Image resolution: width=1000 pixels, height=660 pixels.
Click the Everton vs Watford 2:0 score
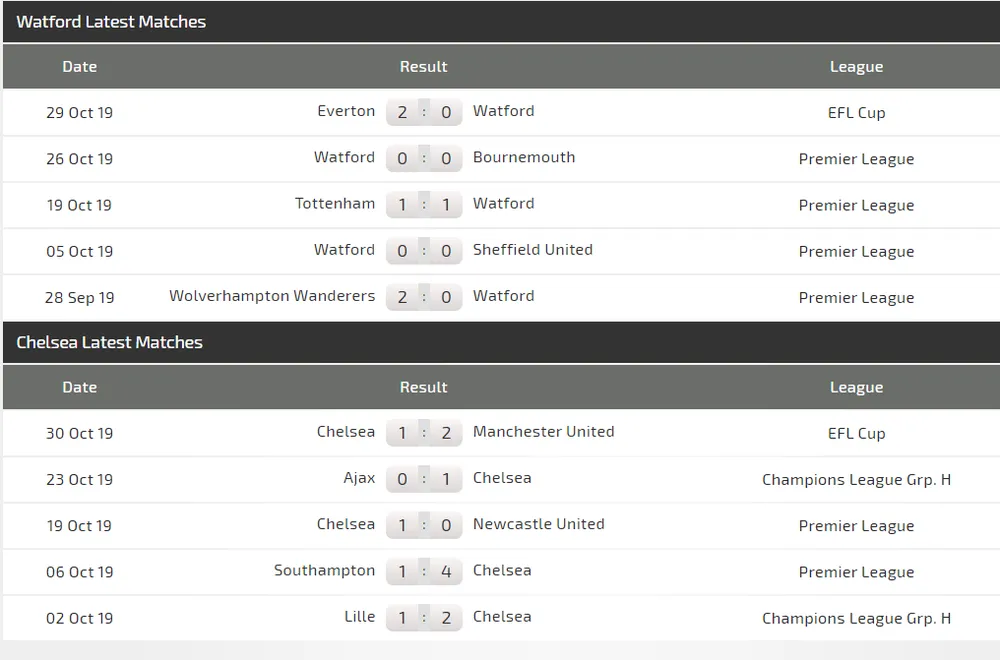point(424,112)
